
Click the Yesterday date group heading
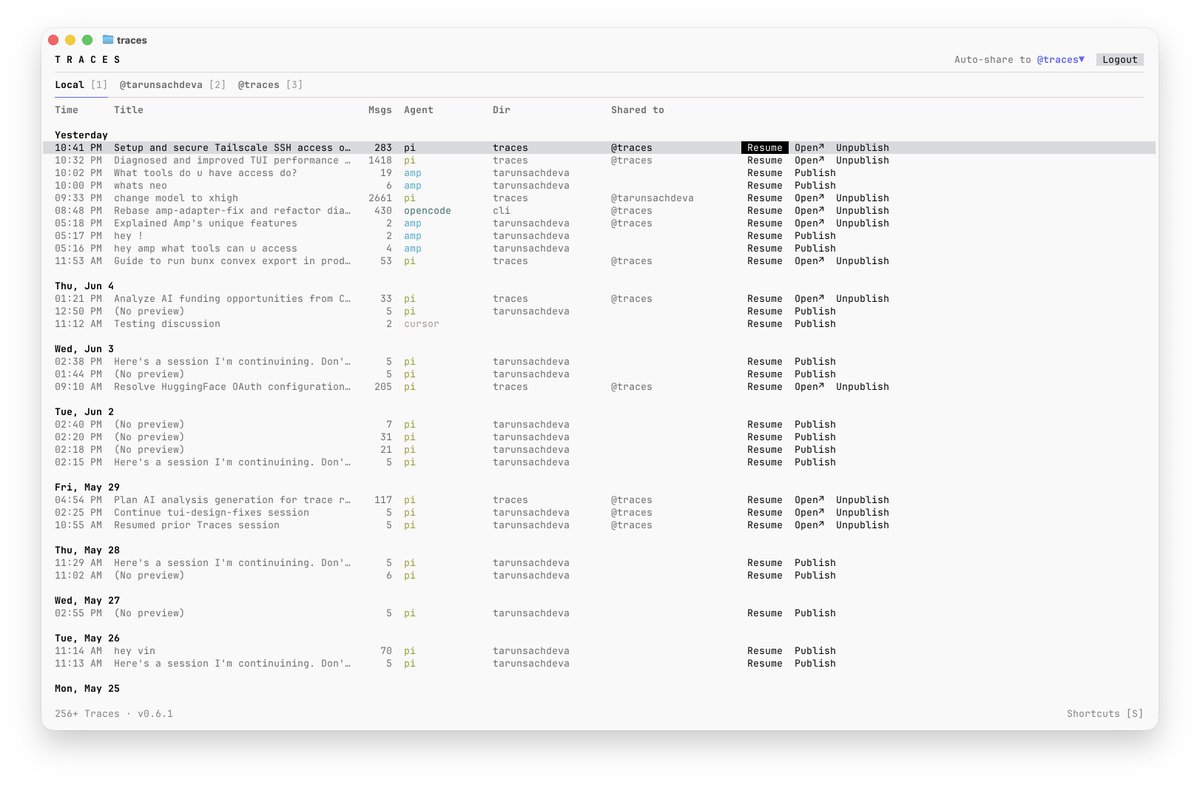pyautogui.click(x=81, y=135)
